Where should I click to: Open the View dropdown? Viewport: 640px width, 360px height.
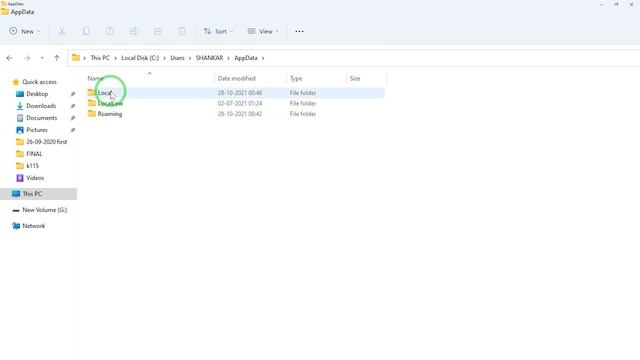click(x=263, y=31)
